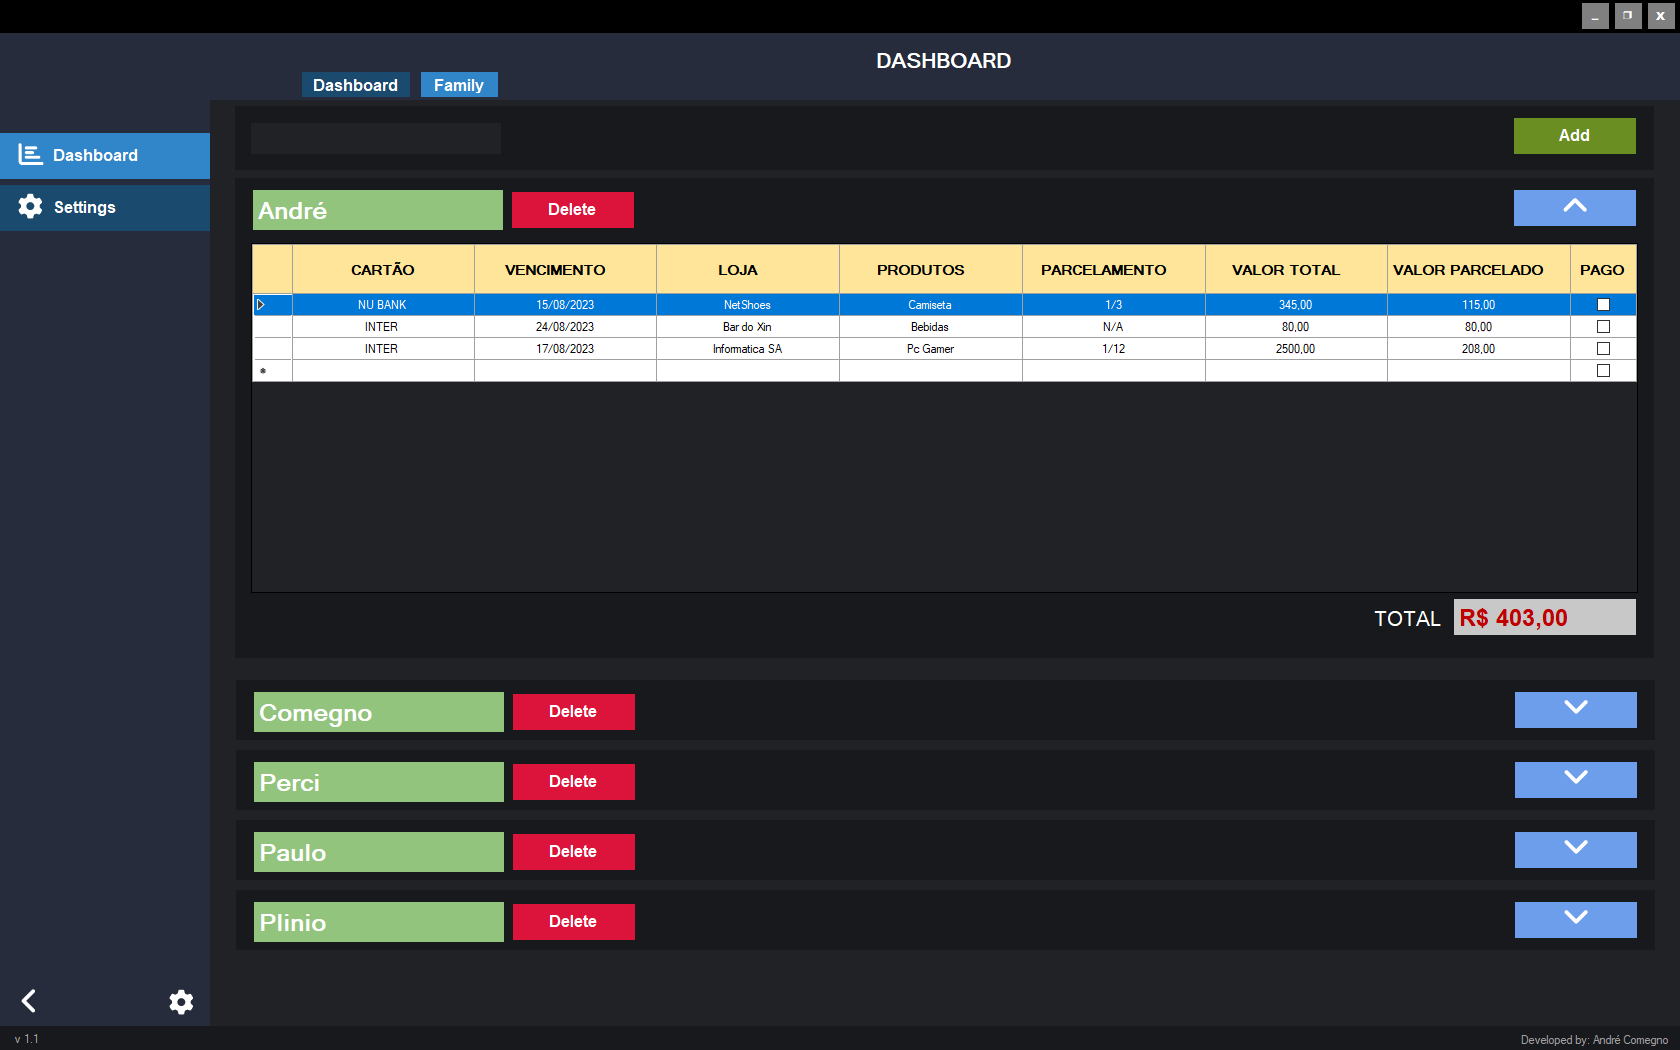The width and height of the screenshot is (1680, 1050).
Task: Check PAGO for the Informatica SA row
Action: (1603, 349)
